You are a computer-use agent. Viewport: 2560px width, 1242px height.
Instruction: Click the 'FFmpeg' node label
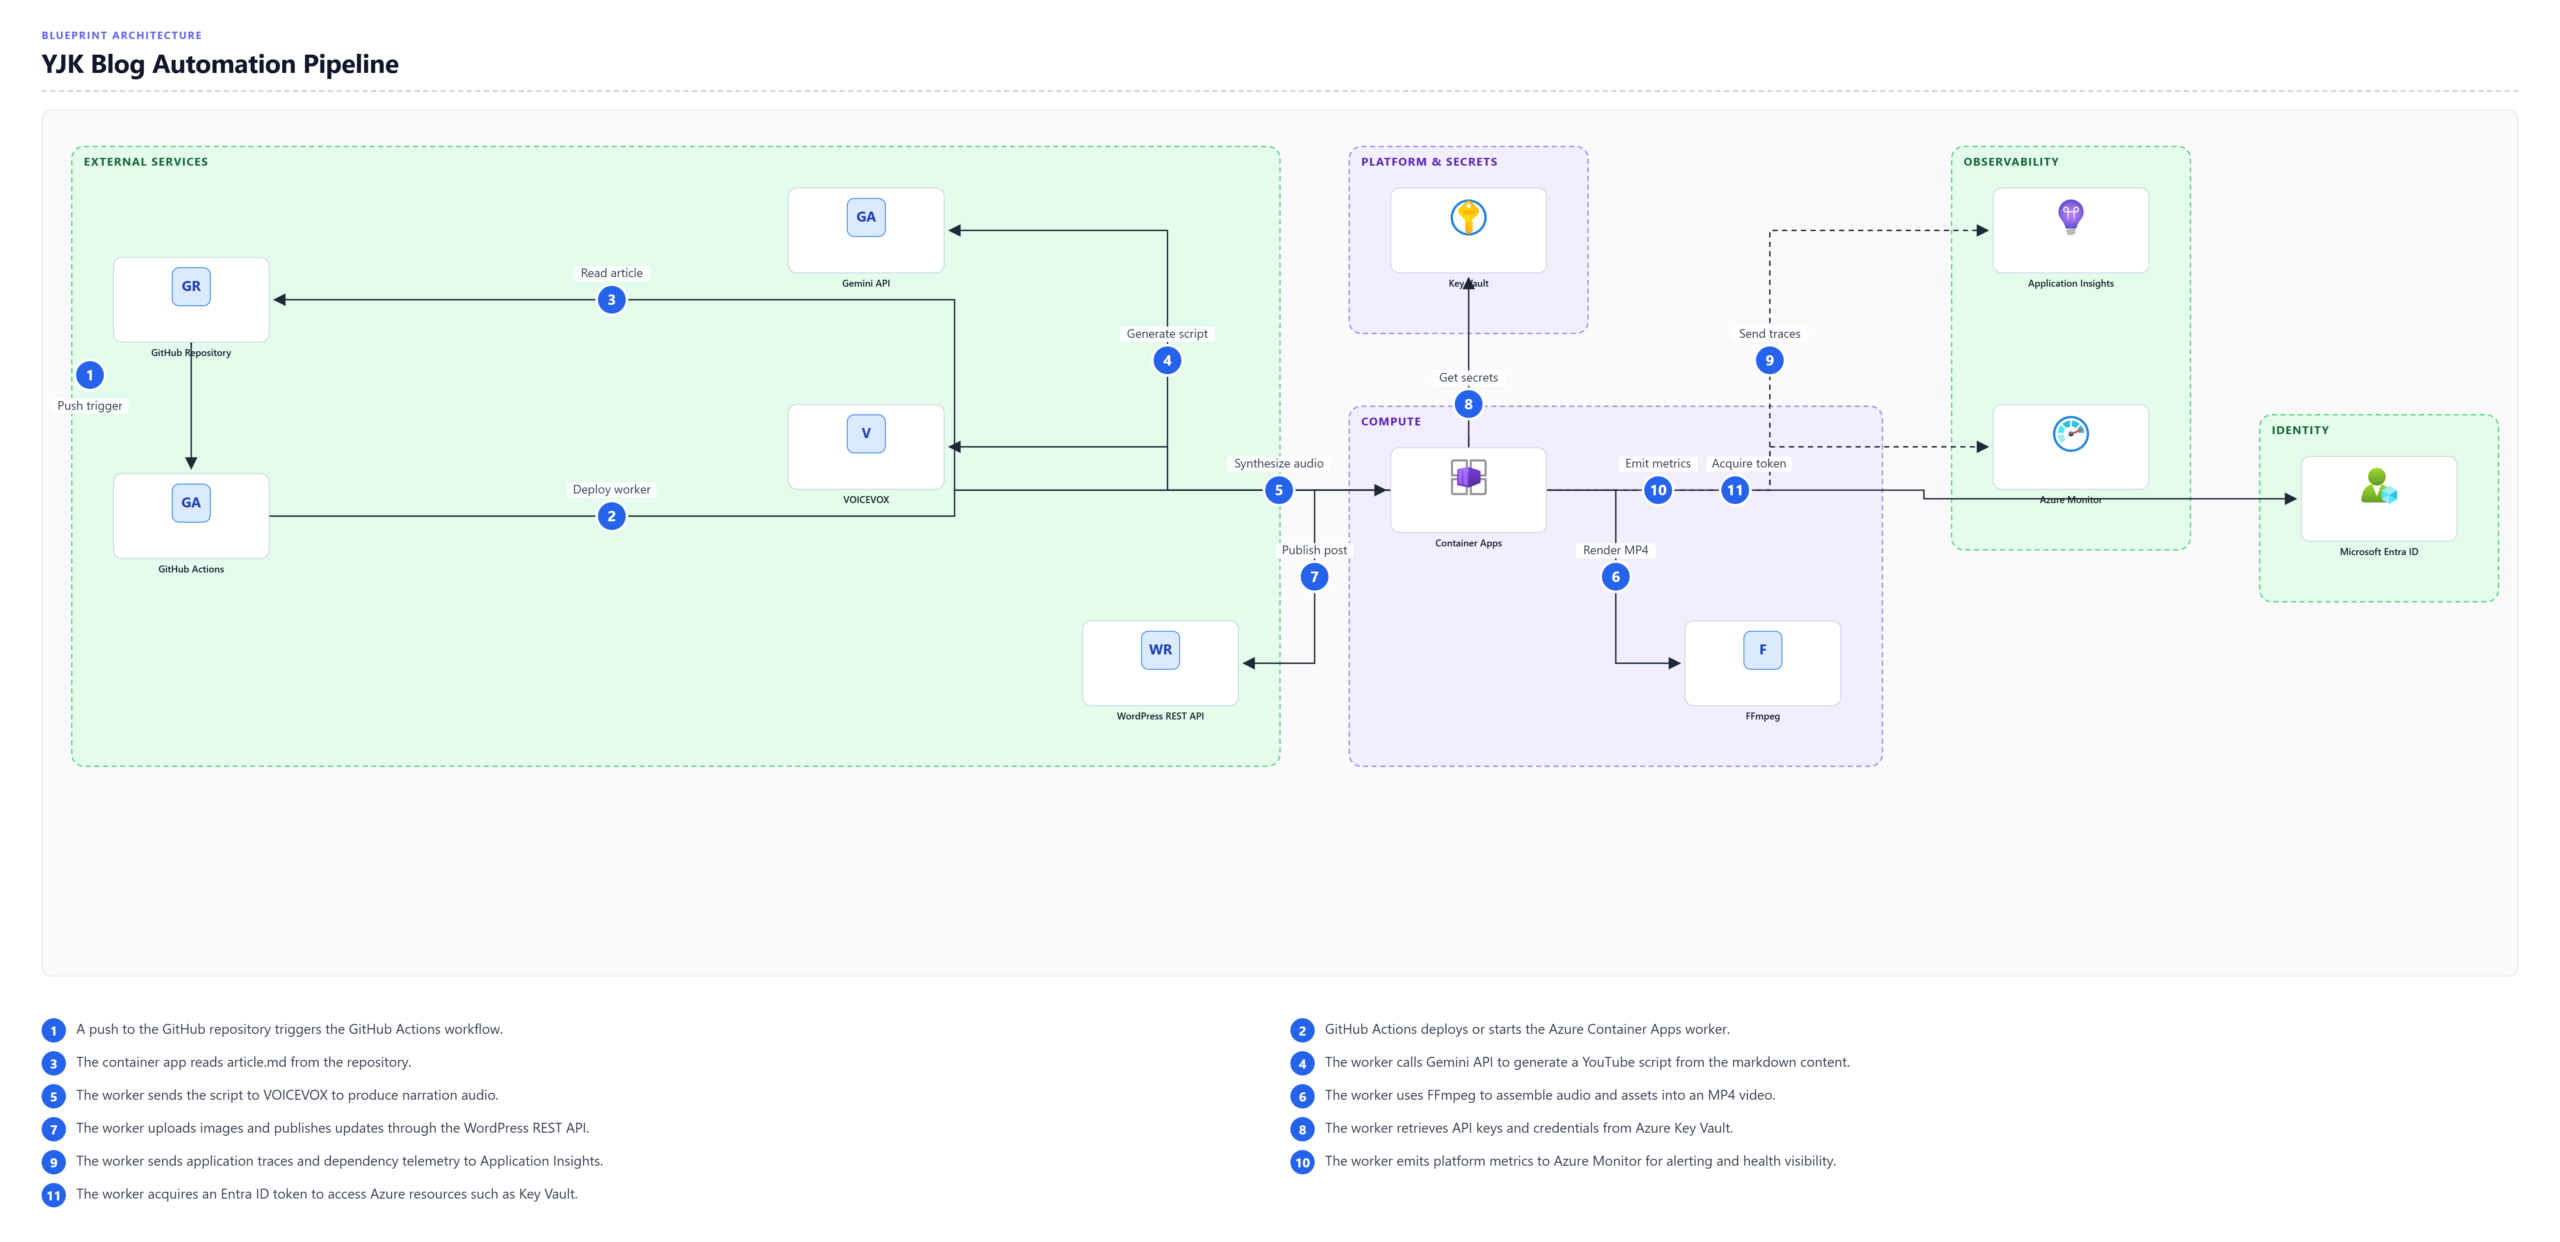pyautogui.click(x=1762, y=716)
